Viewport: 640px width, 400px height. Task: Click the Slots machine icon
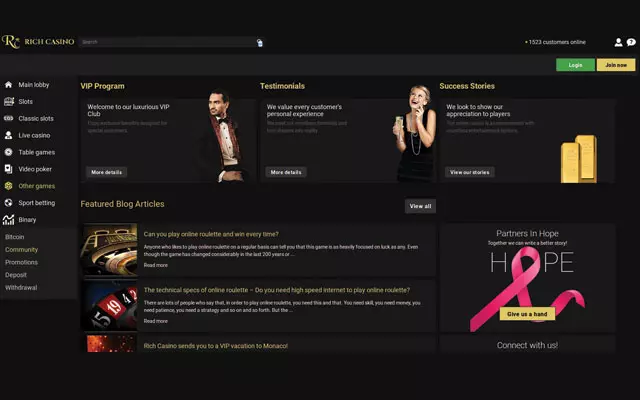pos(8,102)
